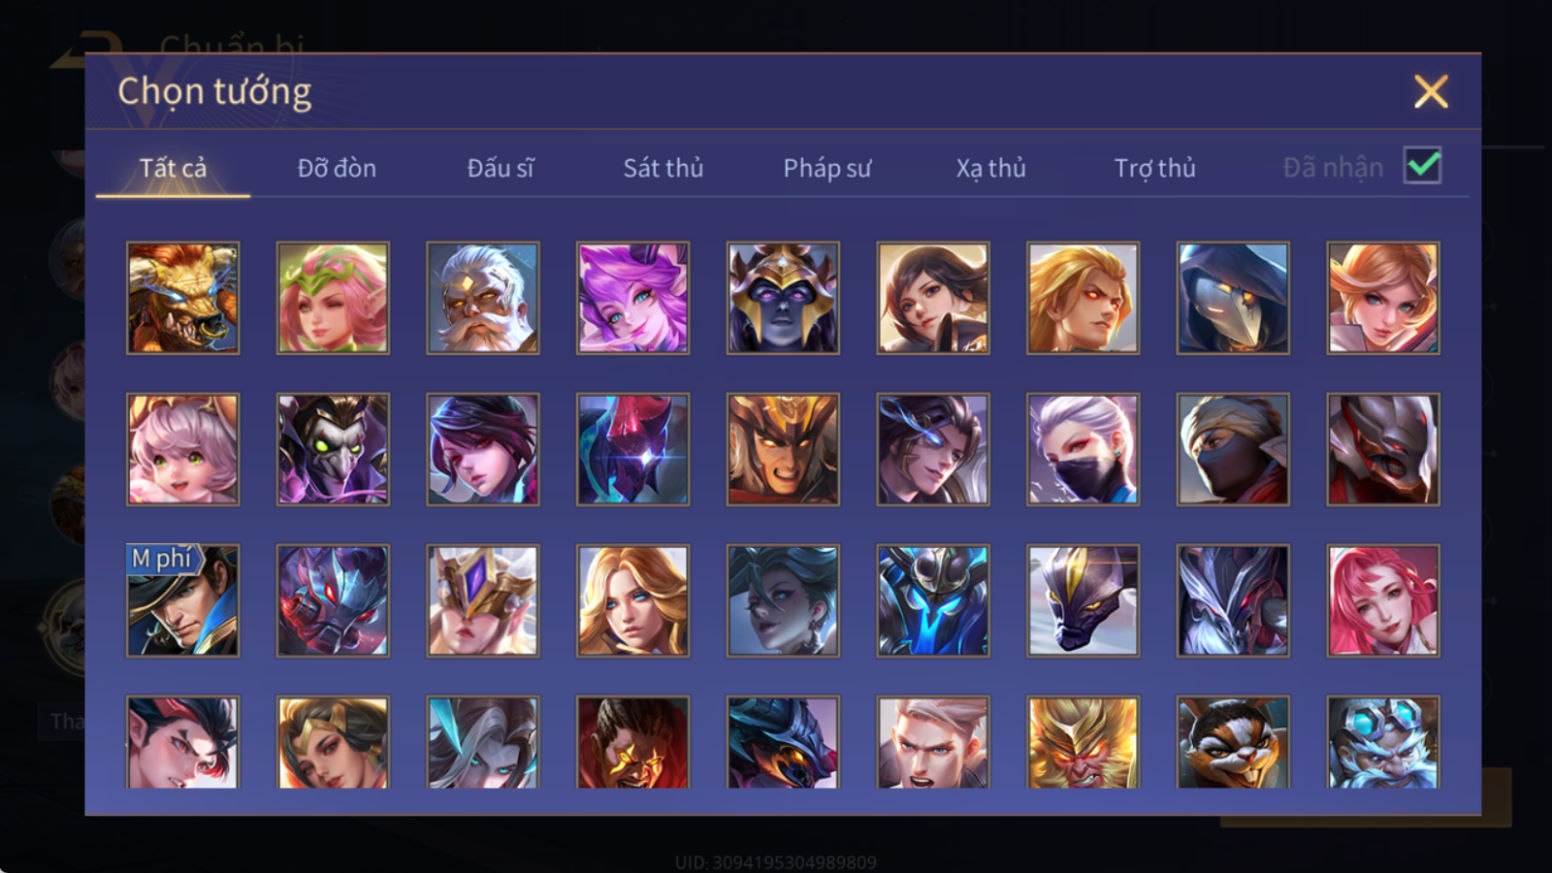Select the masked white-haired ninja hero
1552x873 pixels.
click(1083, 449)
